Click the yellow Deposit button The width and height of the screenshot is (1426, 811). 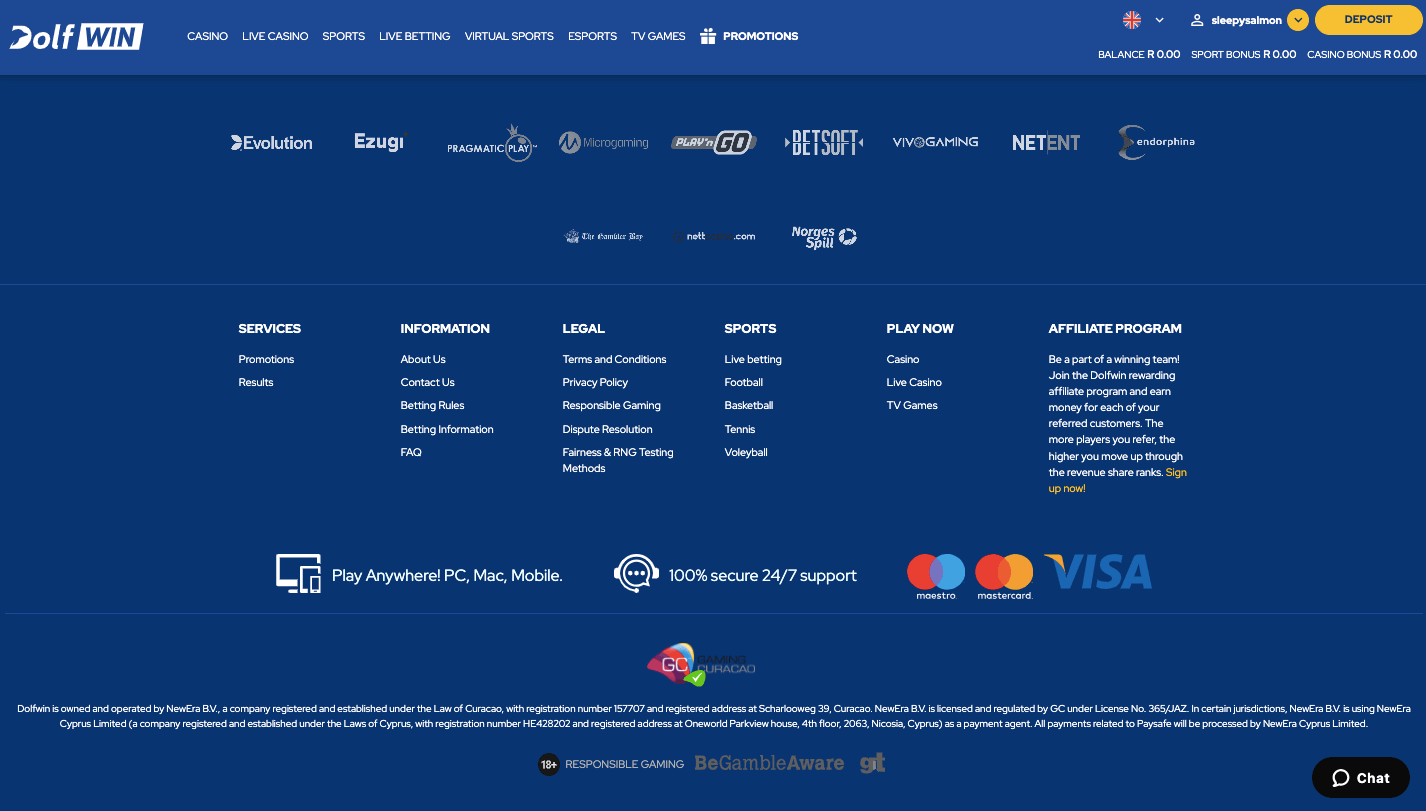tap(1368, 20)
